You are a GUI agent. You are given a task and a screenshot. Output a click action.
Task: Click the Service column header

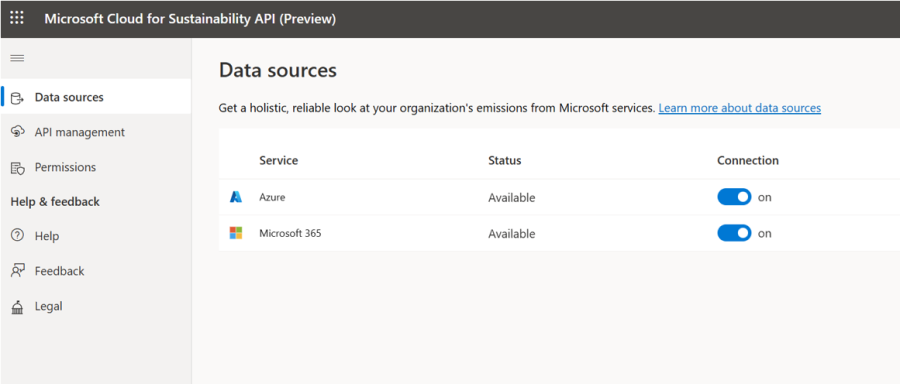pyautogui.click(x=278, y=160)
